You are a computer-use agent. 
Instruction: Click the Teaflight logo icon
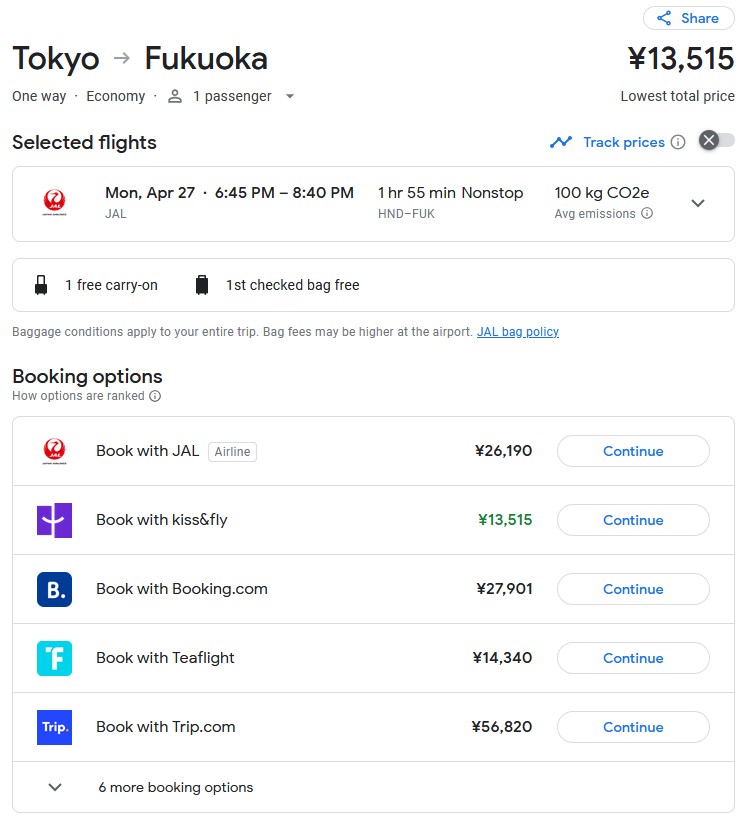(x=55, y=658)
